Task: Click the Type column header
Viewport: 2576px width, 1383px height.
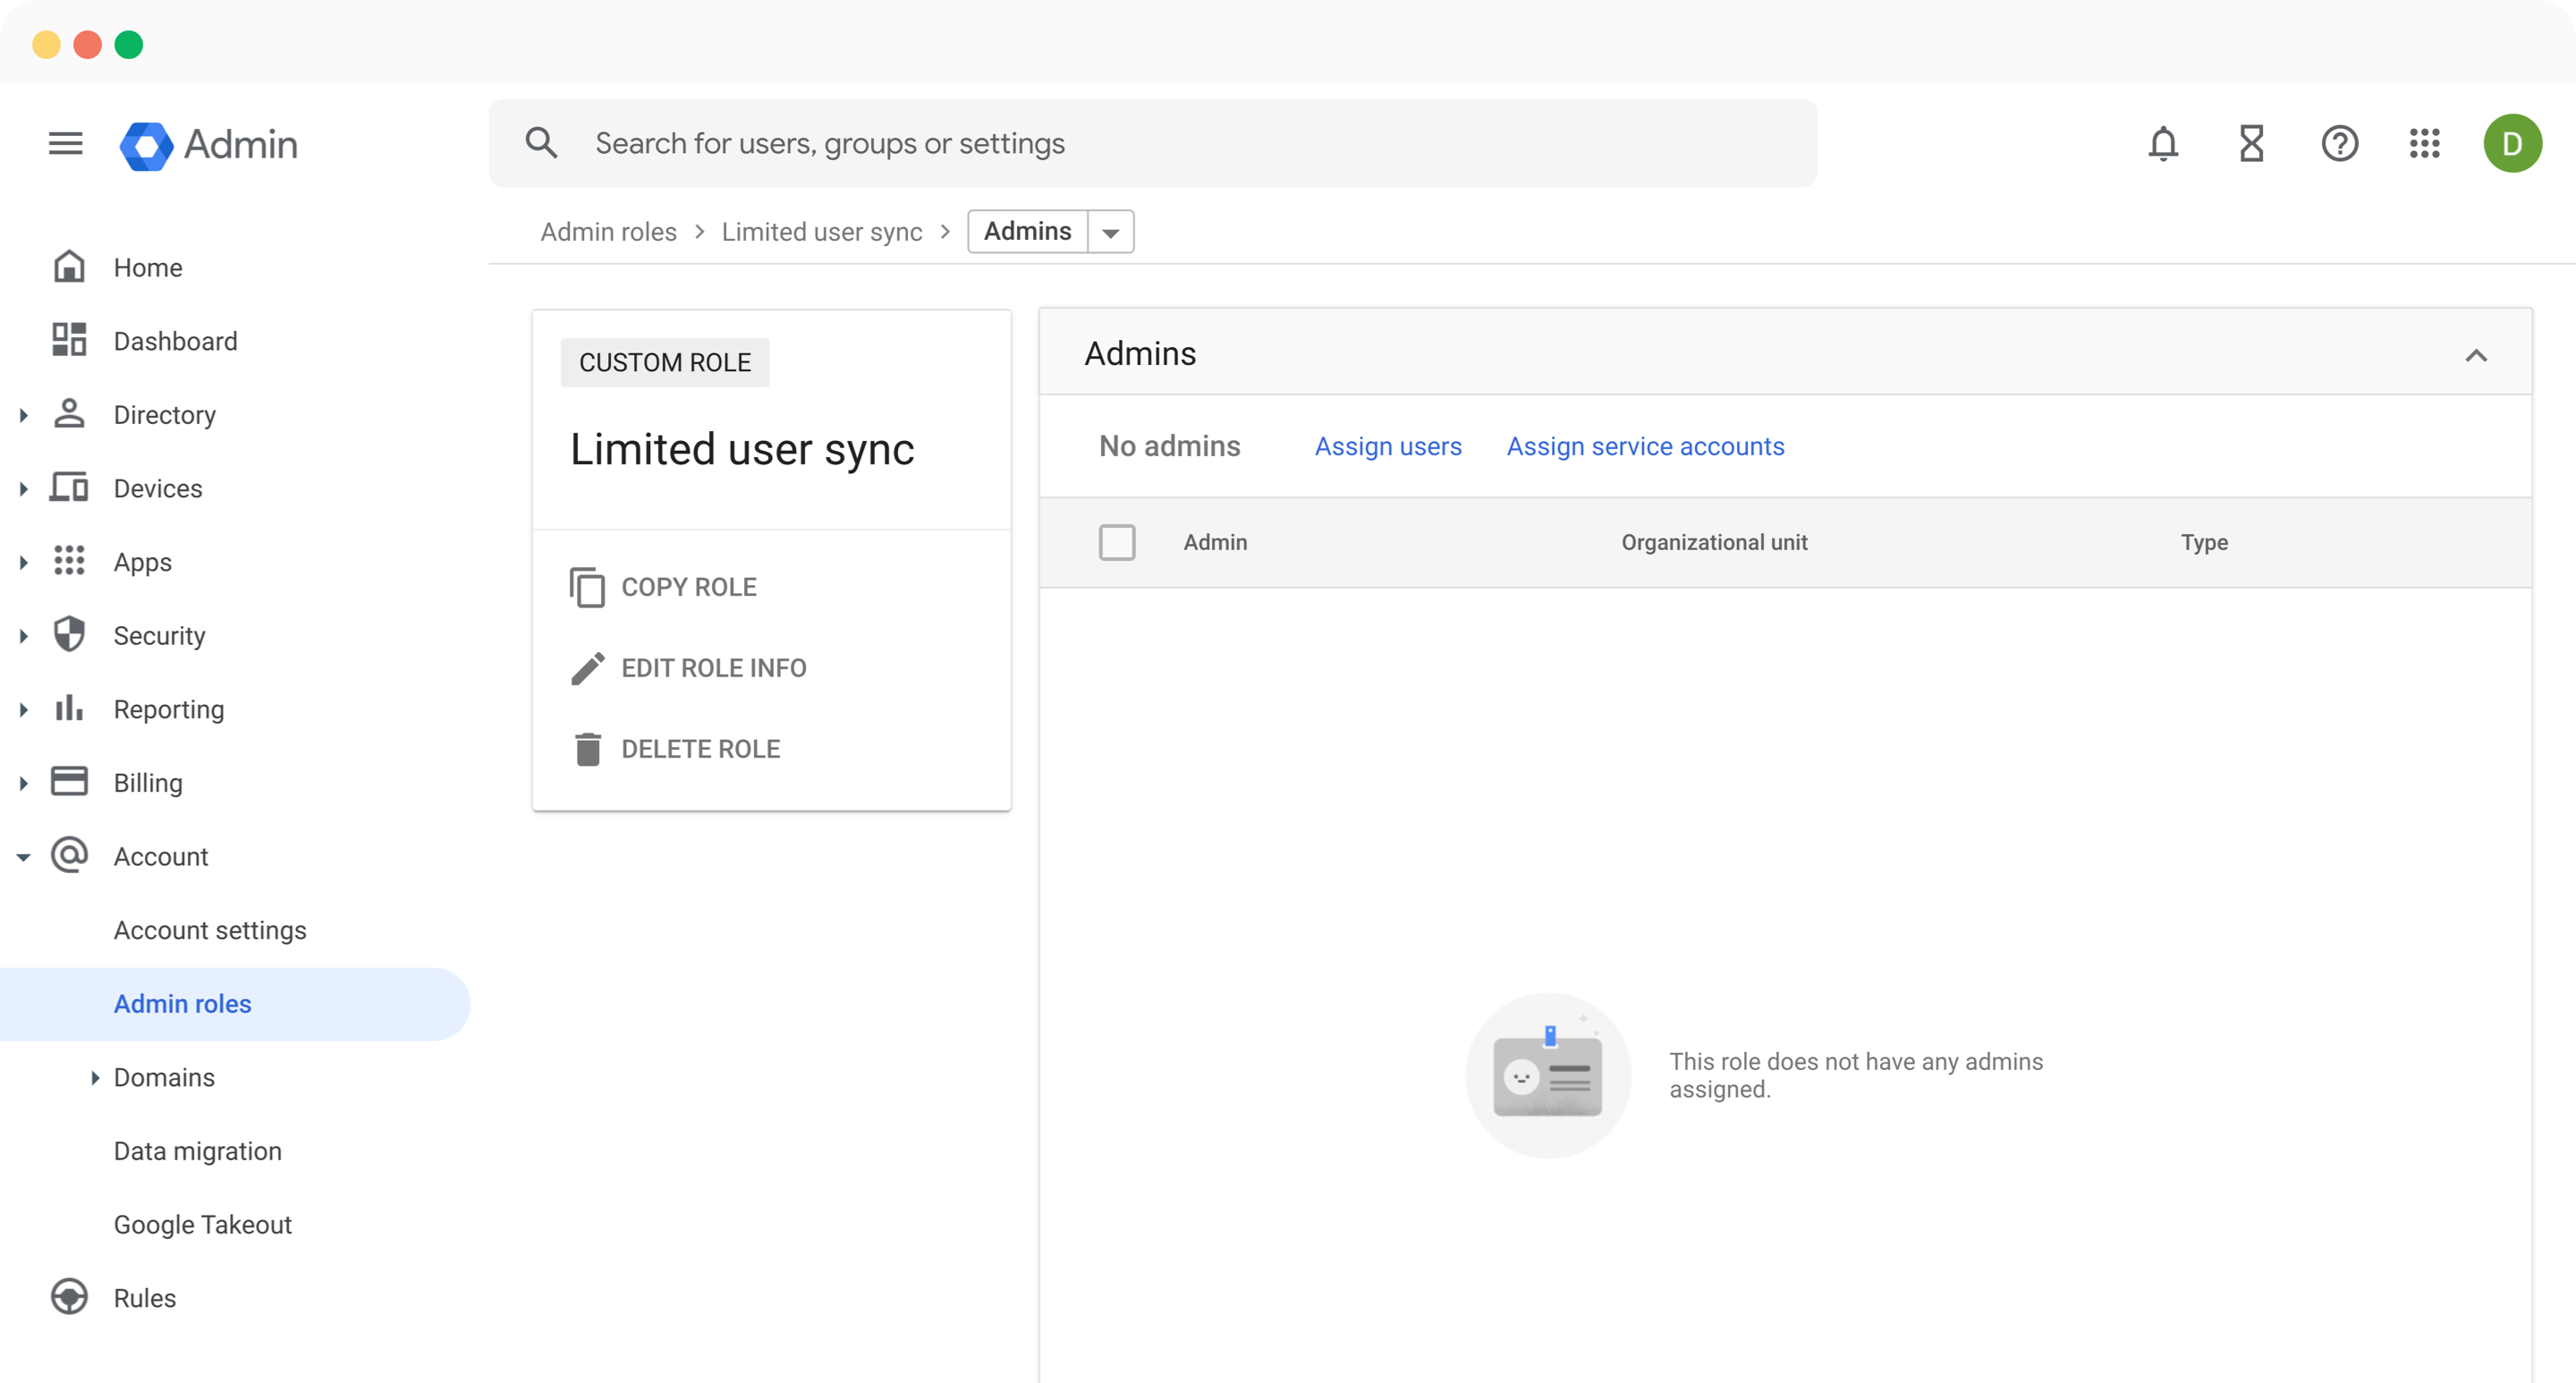Action: tap(2204, 542)
